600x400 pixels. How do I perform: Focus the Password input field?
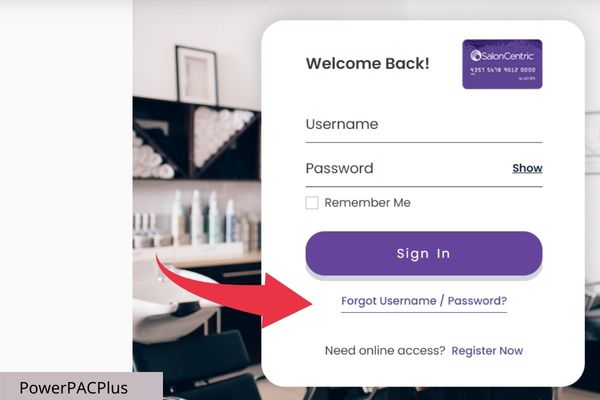pyautogui.click(x=408, y=169)
